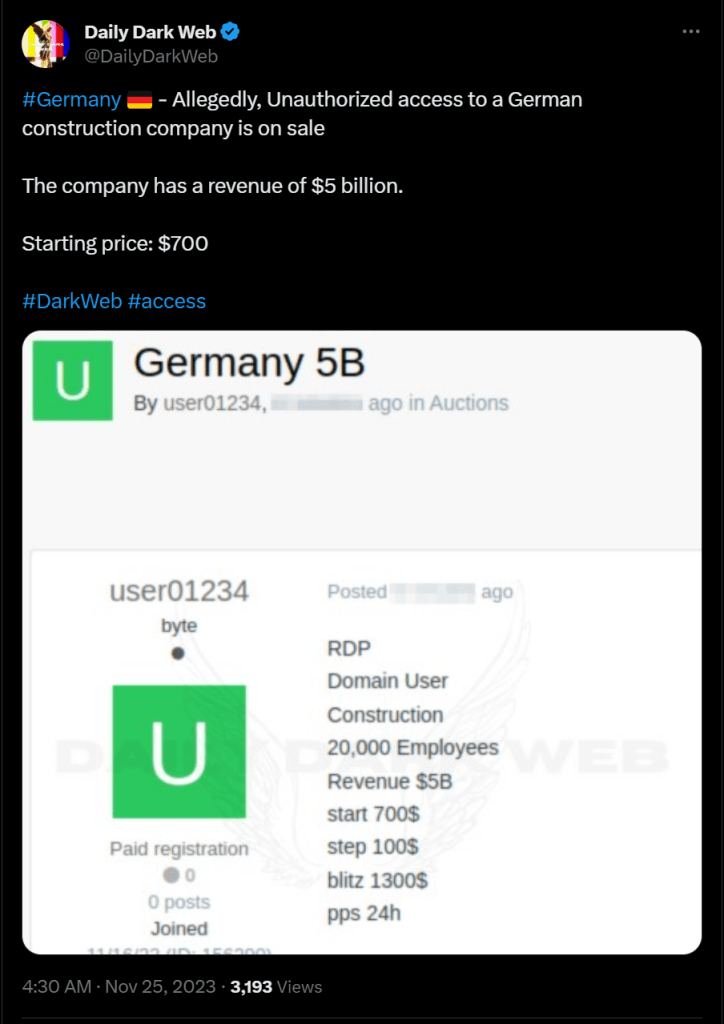This screenshot has height=1024, width=724.
Task: Click the Germany 5B thread title
Action: click(x=249, y=363)
